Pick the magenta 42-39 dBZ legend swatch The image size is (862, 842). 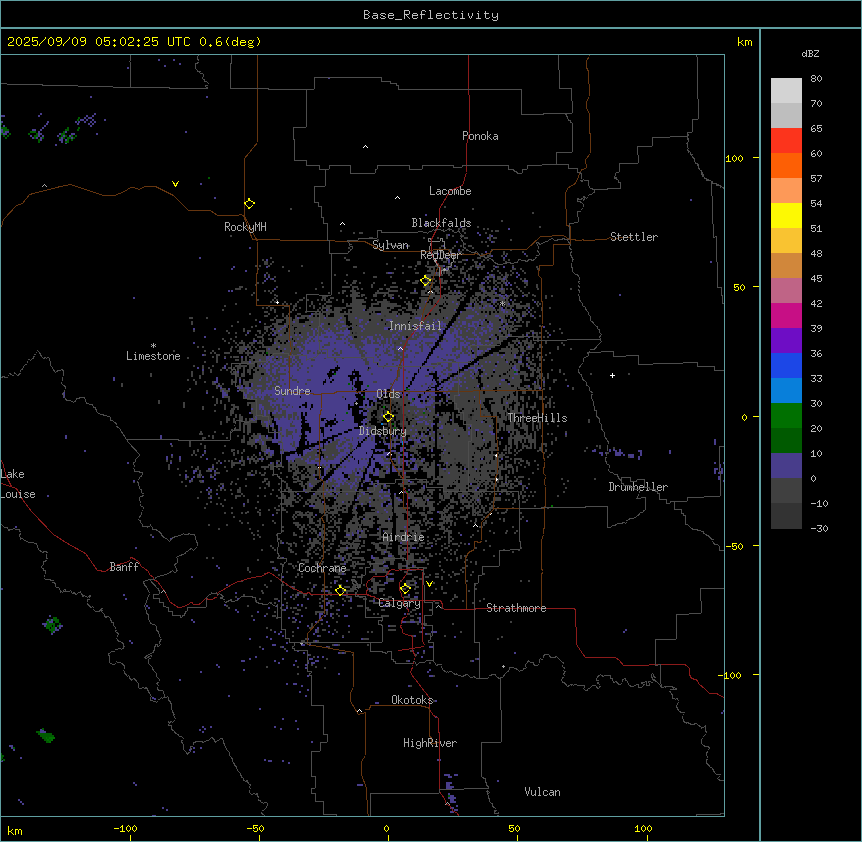click(x=786, y=315)
